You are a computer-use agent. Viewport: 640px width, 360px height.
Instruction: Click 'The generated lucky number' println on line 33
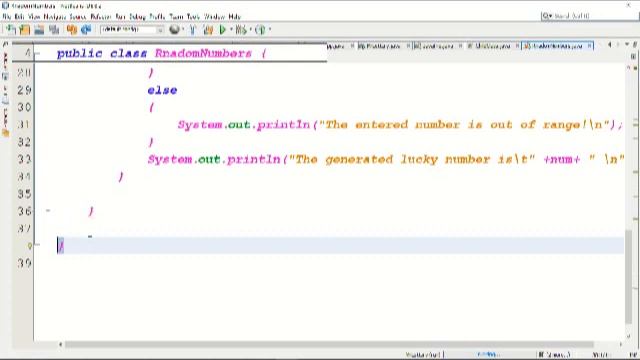(386, 159)
